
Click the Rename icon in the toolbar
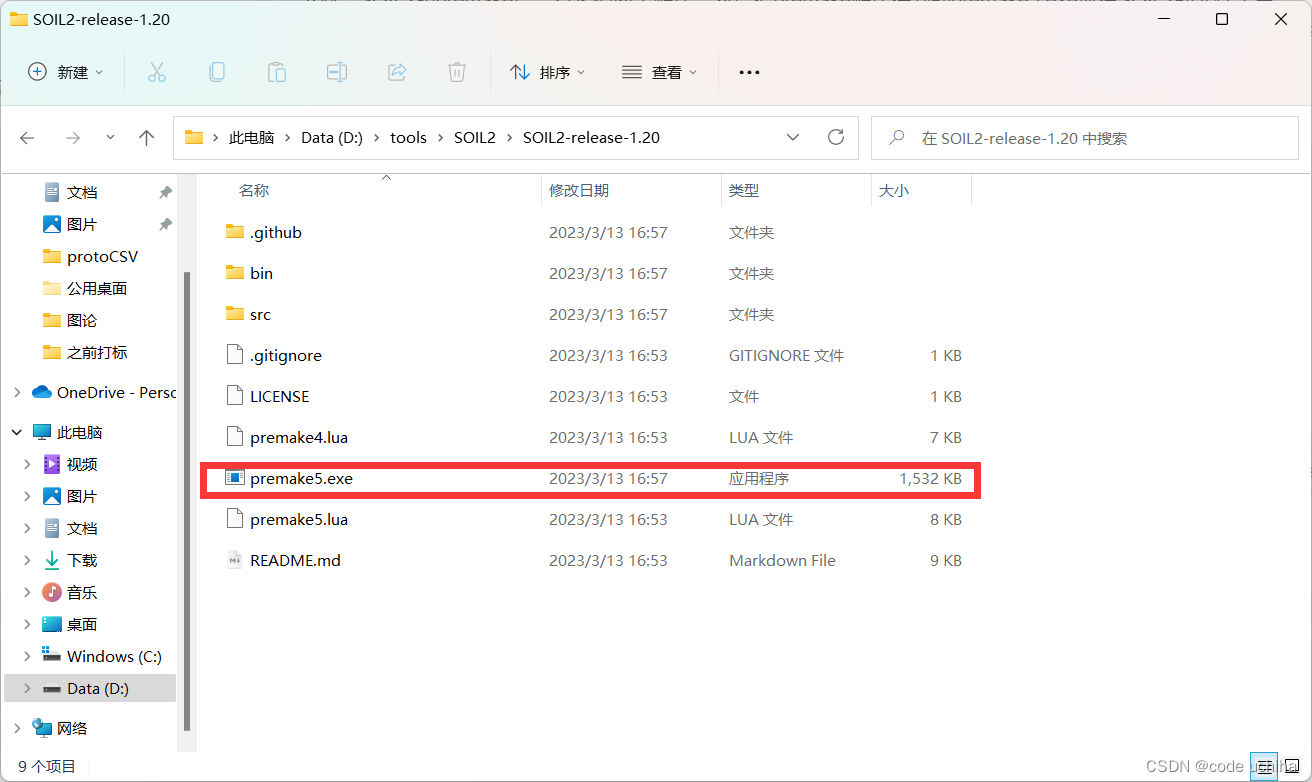337,71
